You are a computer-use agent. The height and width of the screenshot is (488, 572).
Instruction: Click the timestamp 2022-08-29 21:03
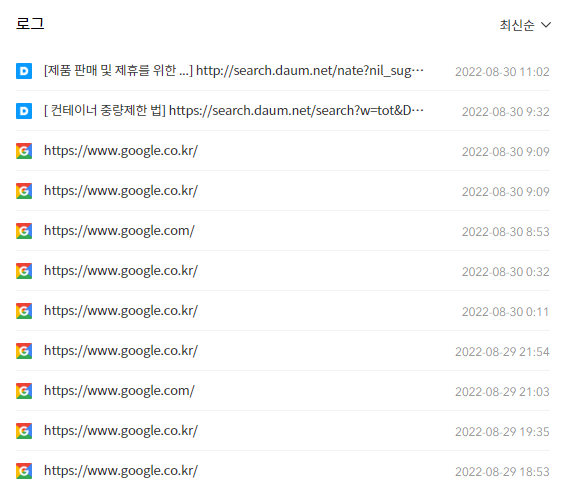502,392
